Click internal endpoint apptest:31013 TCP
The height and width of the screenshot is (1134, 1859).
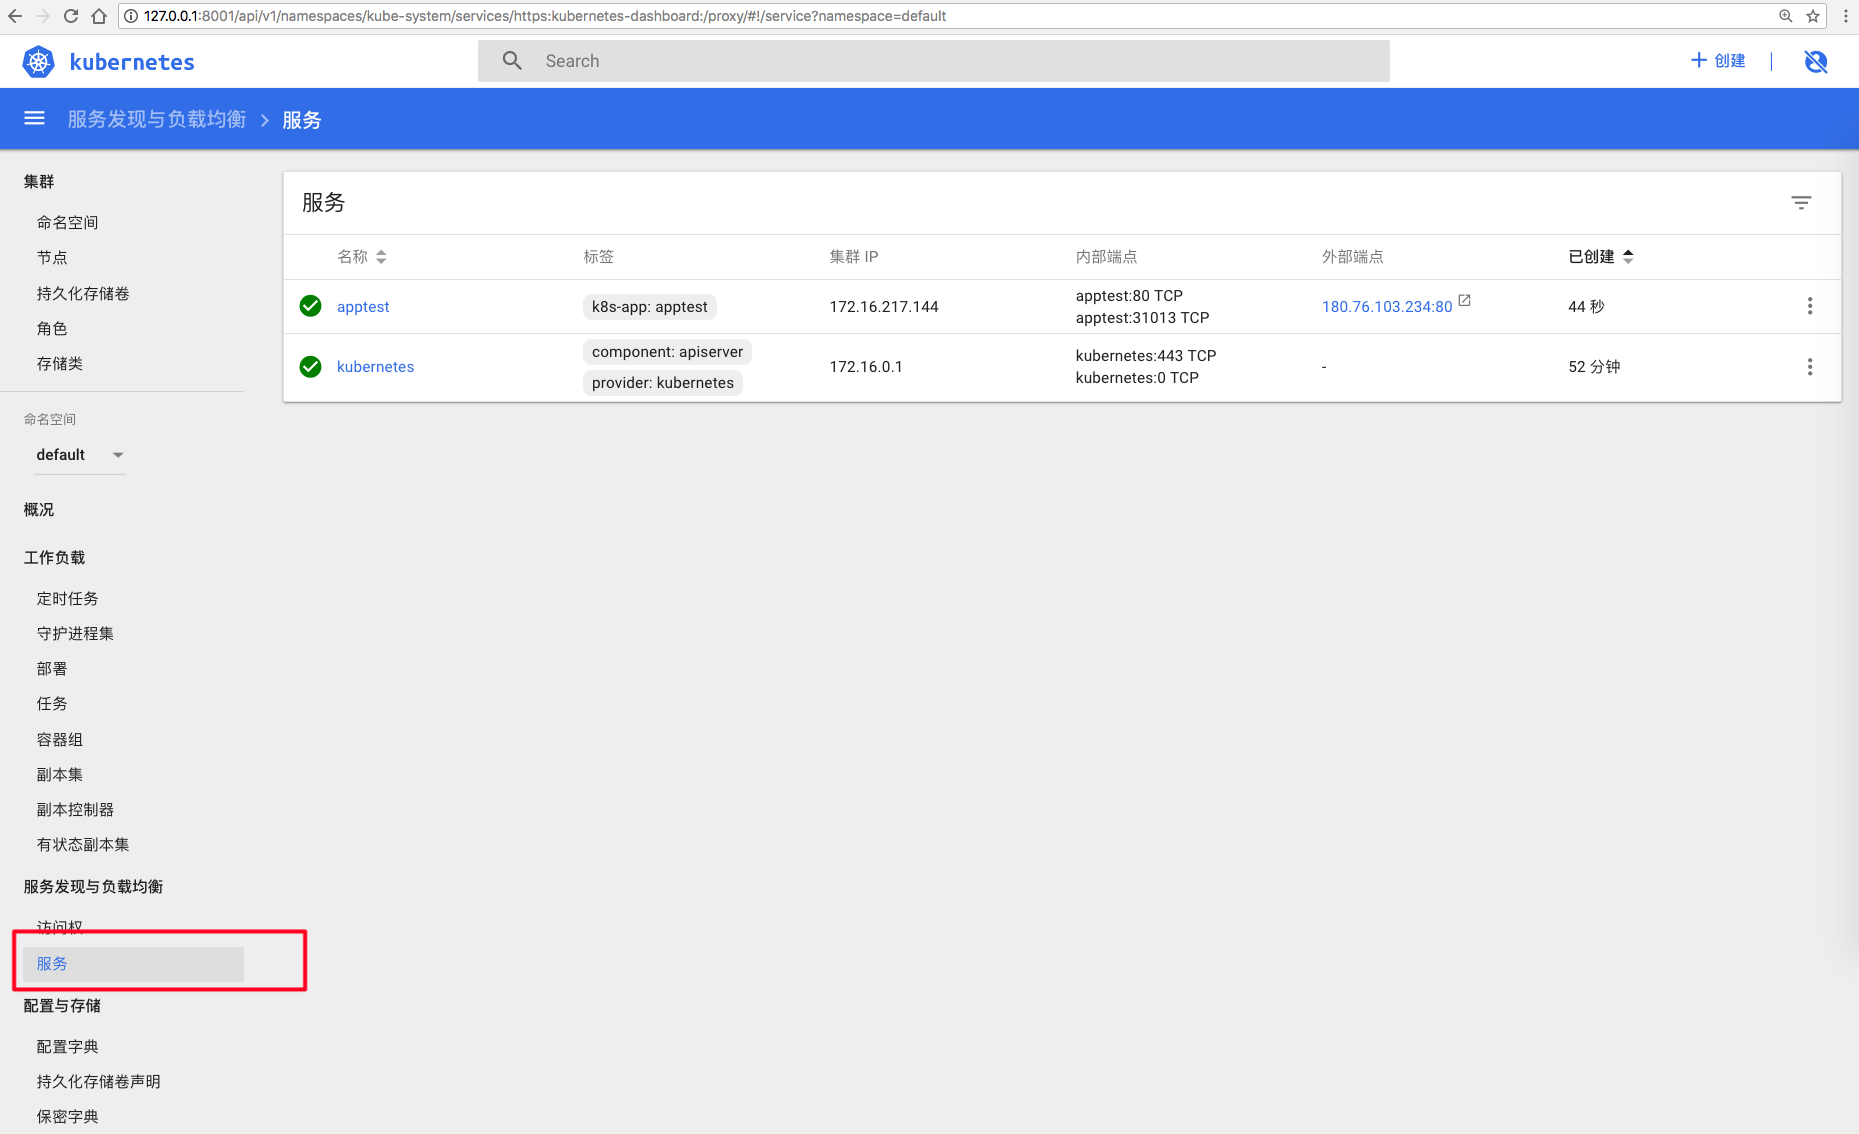(x=1142, y=318)
